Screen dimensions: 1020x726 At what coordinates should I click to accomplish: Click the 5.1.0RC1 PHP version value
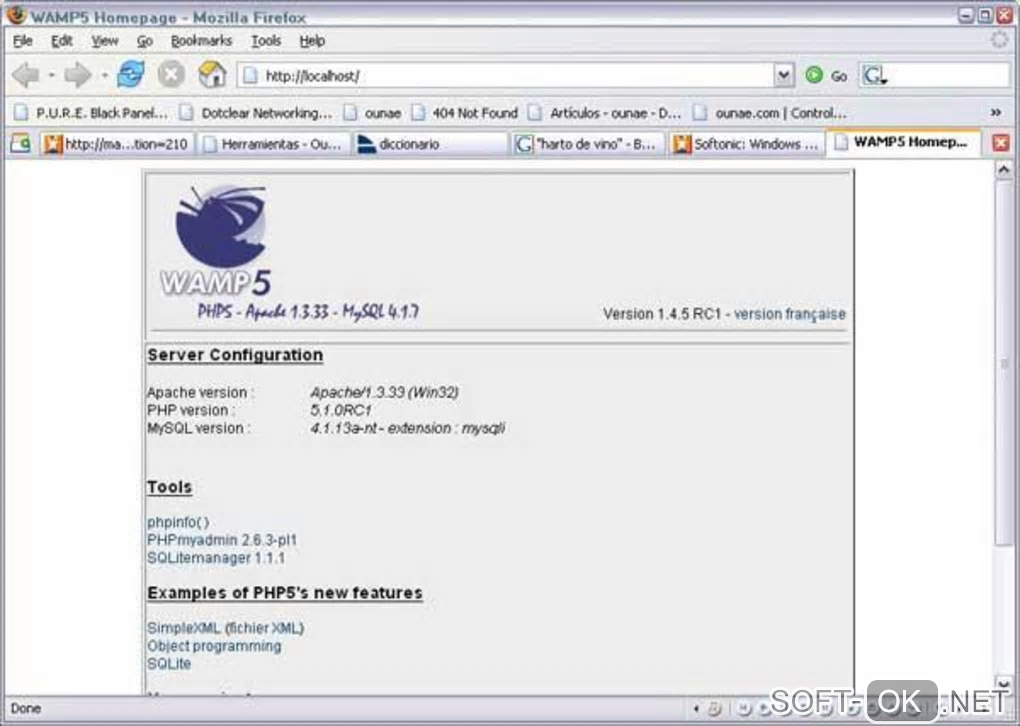click(341, 410)
